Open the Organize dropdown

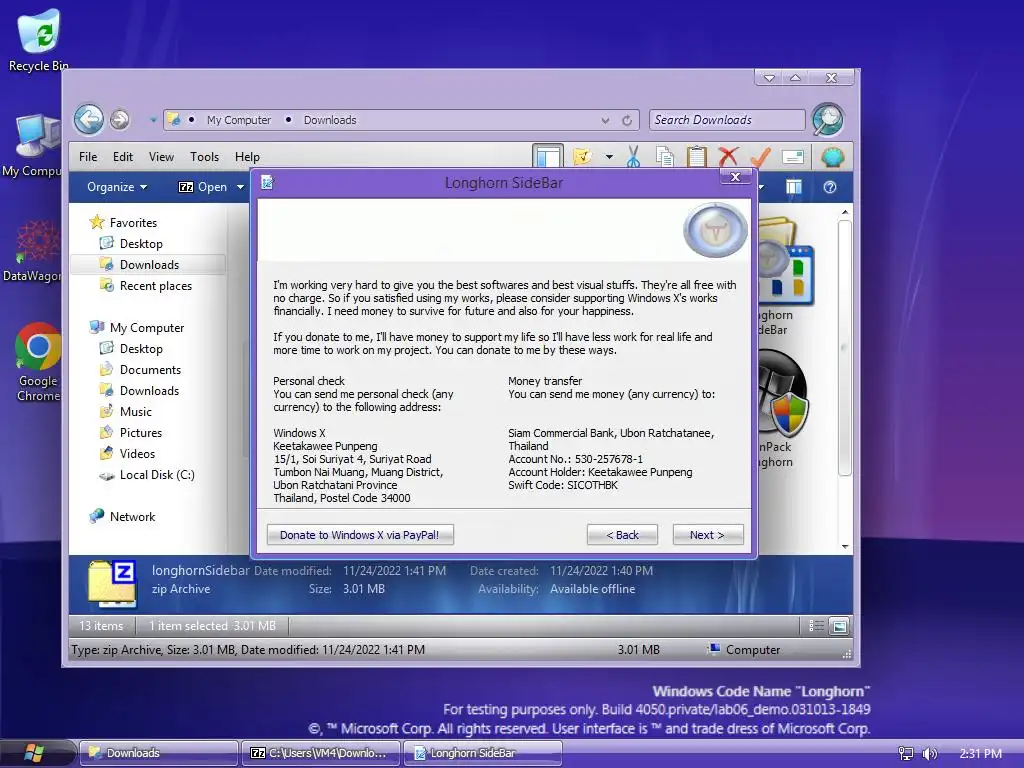coord(117,187)
